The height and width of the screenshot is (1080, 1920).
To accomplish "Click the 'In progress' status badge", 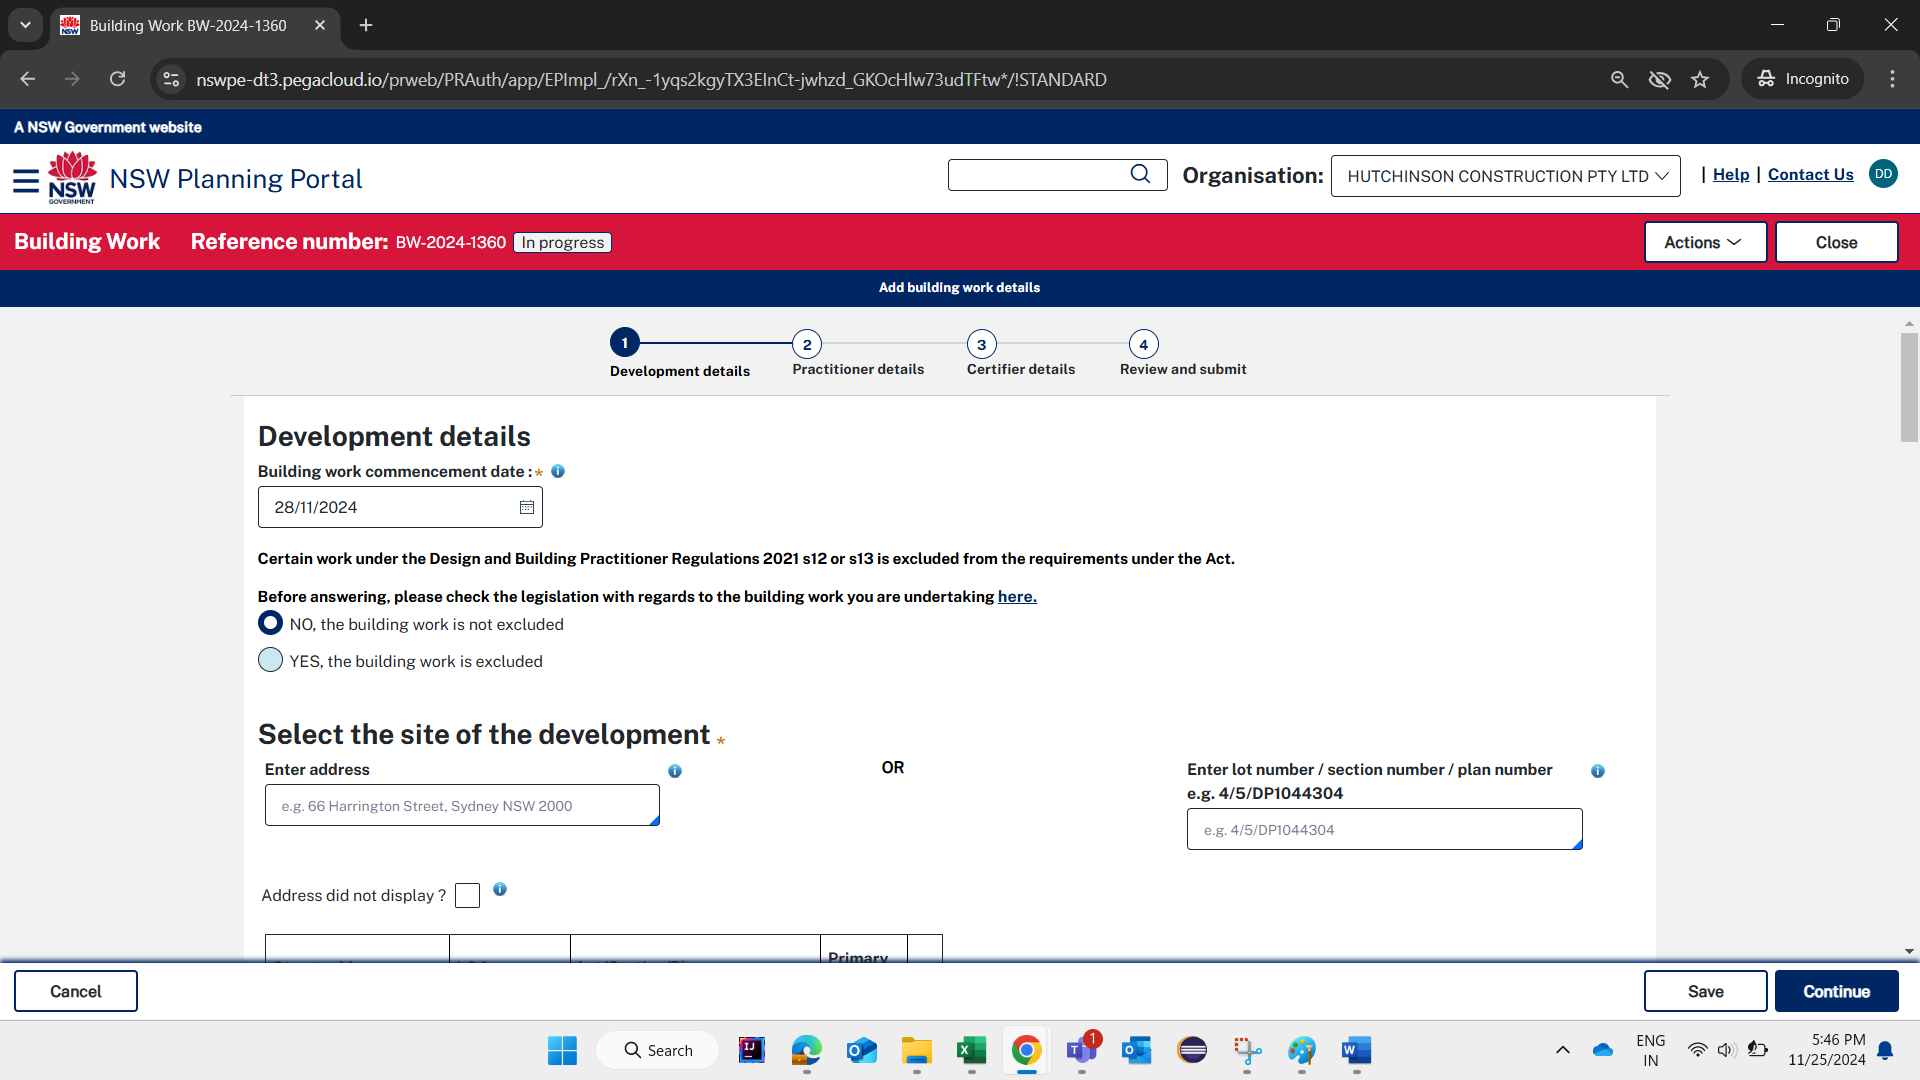I will [563, 242].
